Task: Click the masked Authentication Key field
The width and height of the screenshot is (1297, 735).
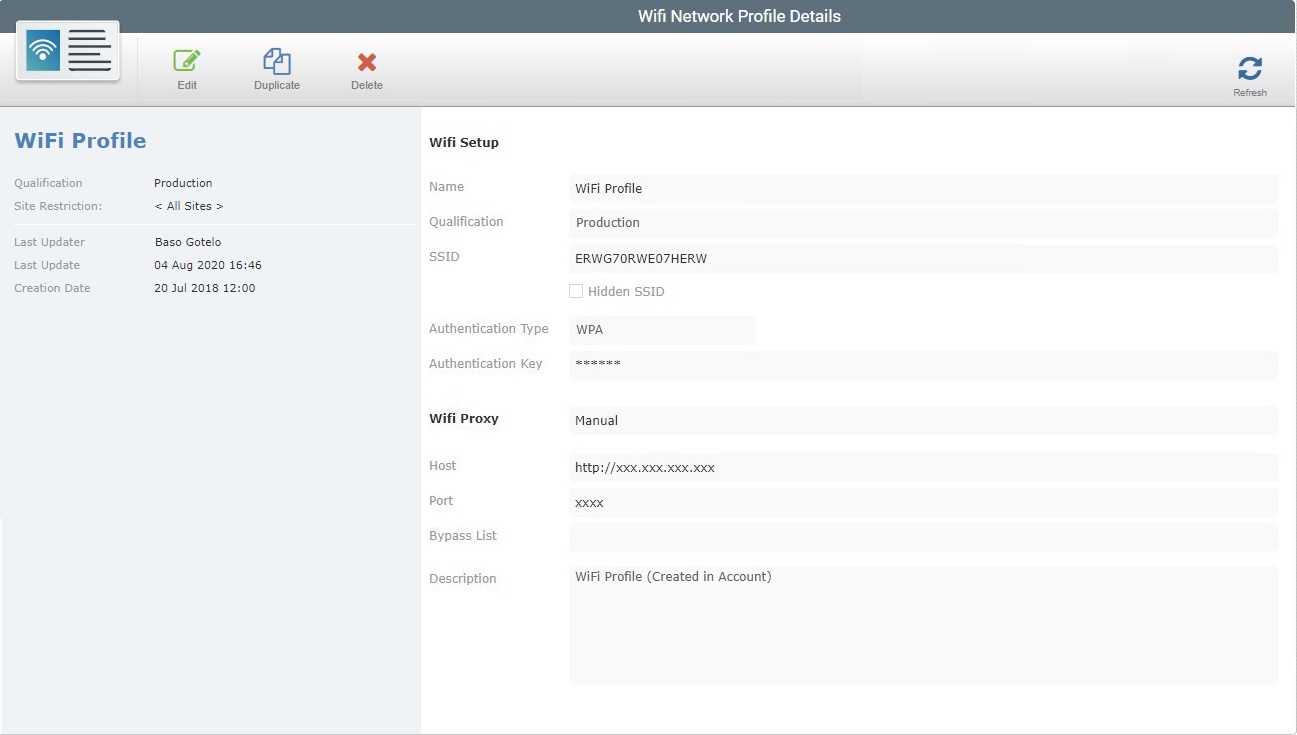Action: 923,365
